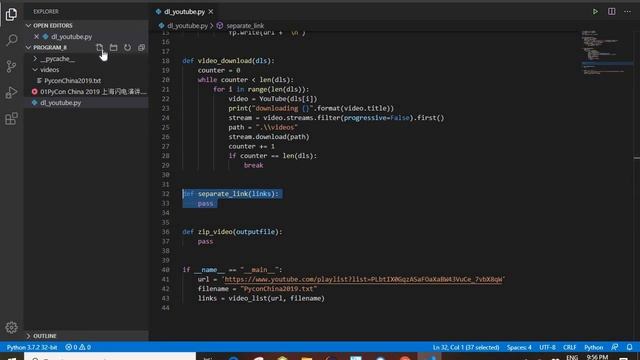The width and height of the screenshot is (640, 360).
Task: Open the editor More Actions menu
Action: 627,11
